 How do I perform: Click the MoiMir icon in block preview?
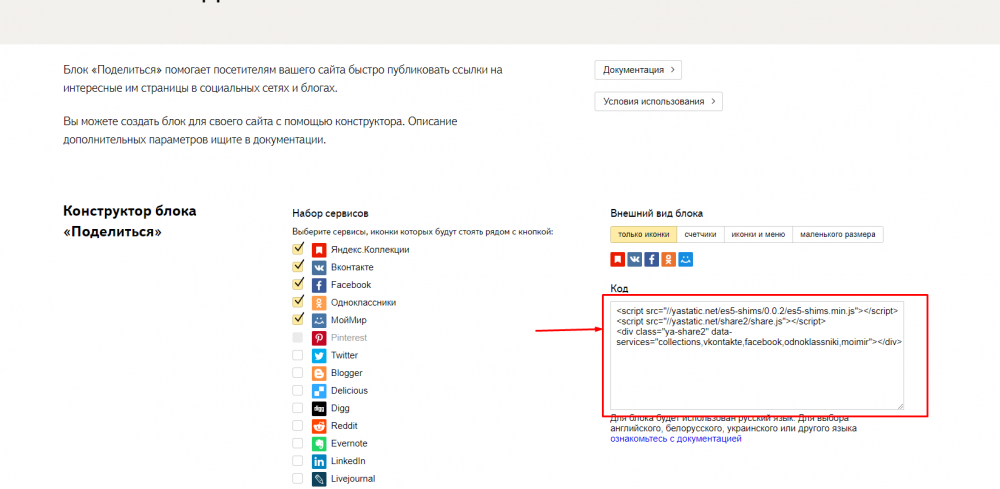pyautogui.click(x=686, y=260)
